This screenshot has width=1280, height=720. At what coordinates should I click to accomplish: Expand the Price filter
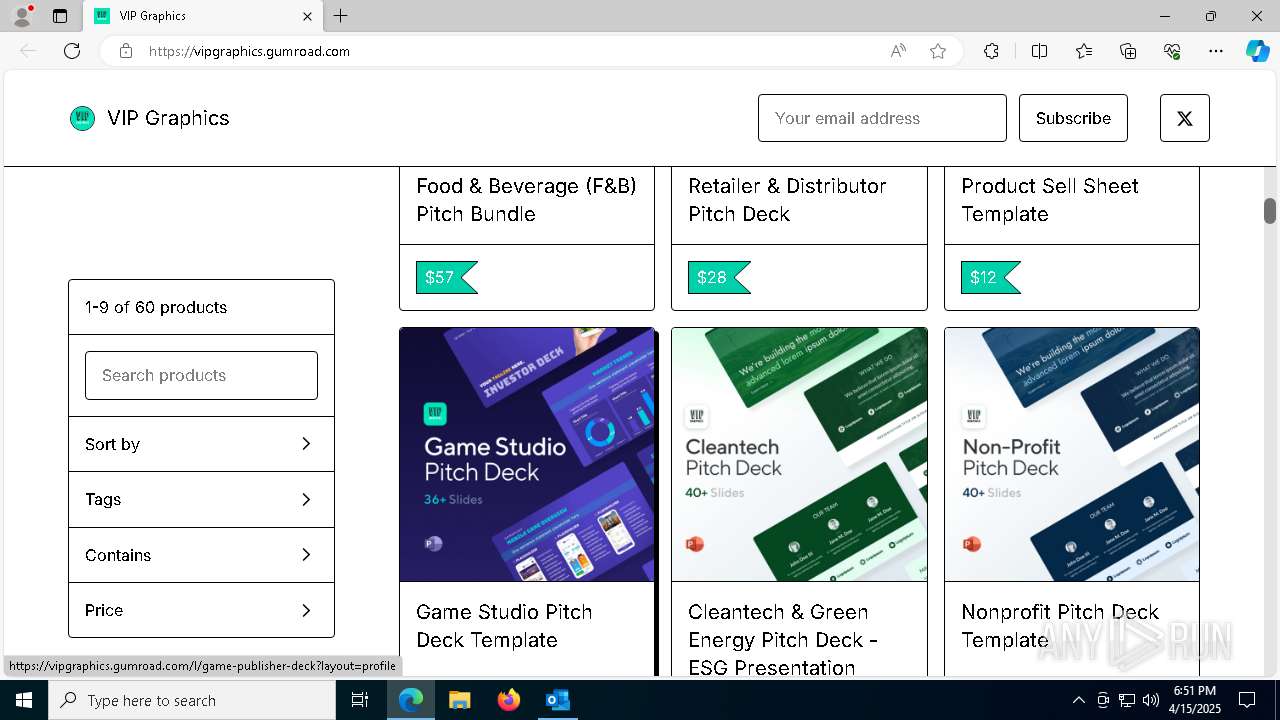tap(201, 610)
